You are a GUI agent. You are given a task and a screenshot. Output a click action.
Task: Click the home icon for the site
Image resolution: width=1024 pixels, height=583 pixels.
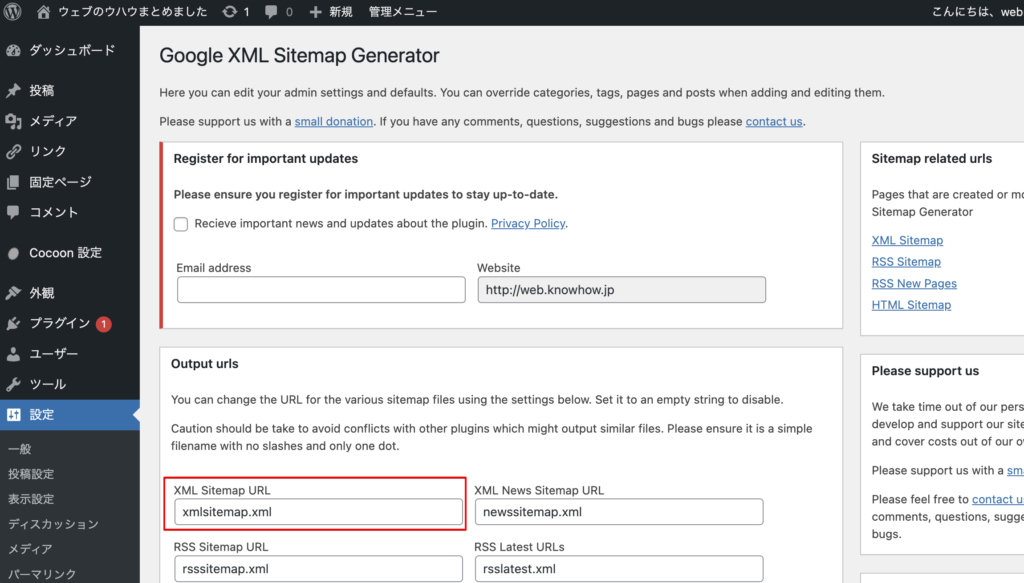(43, 12)
